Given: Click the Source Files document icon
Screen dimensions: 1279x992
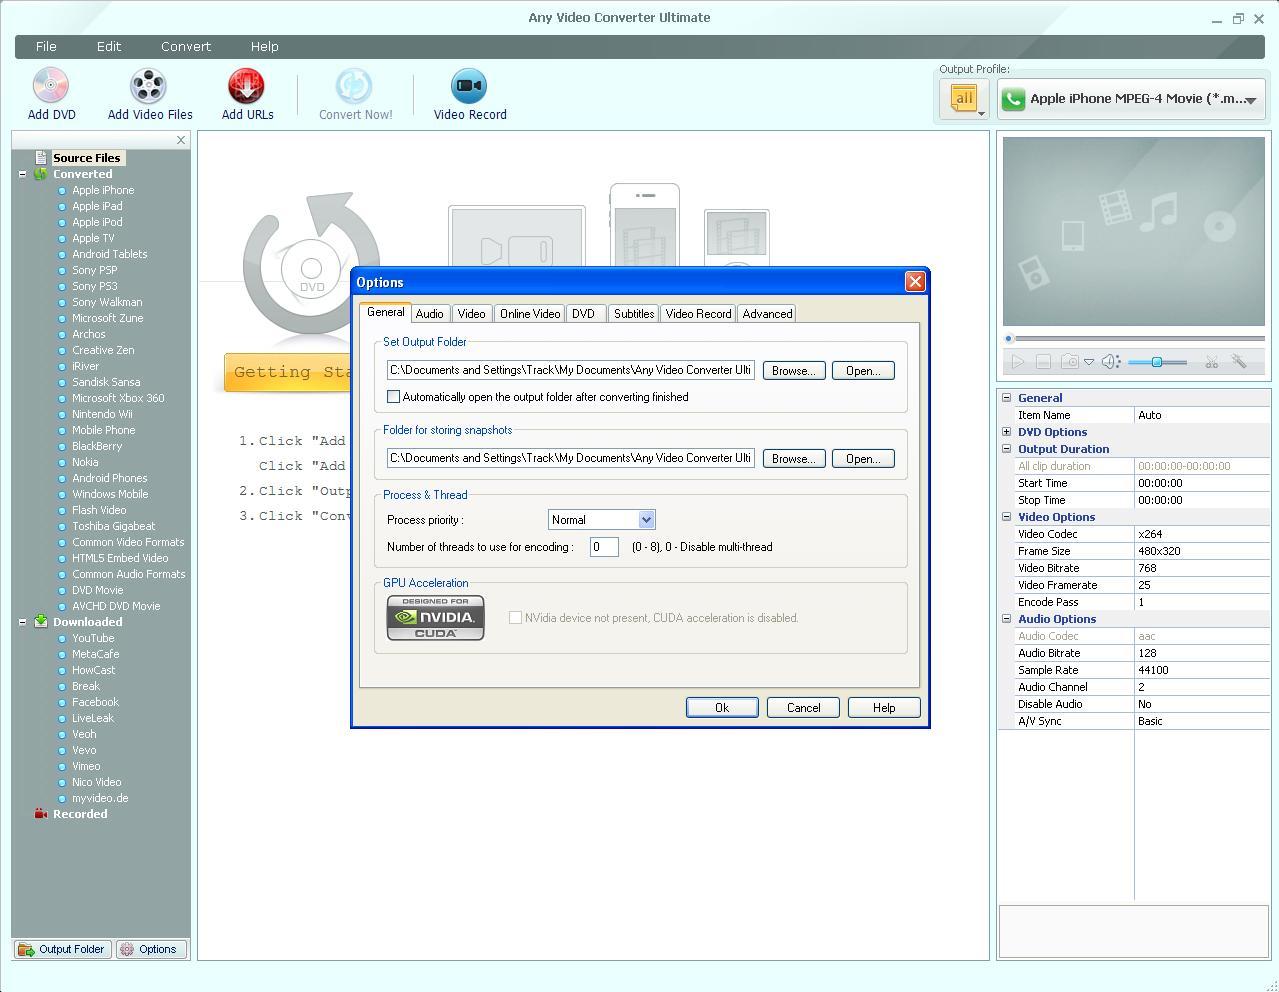Looking at the screenshot, I should [41, 158].
